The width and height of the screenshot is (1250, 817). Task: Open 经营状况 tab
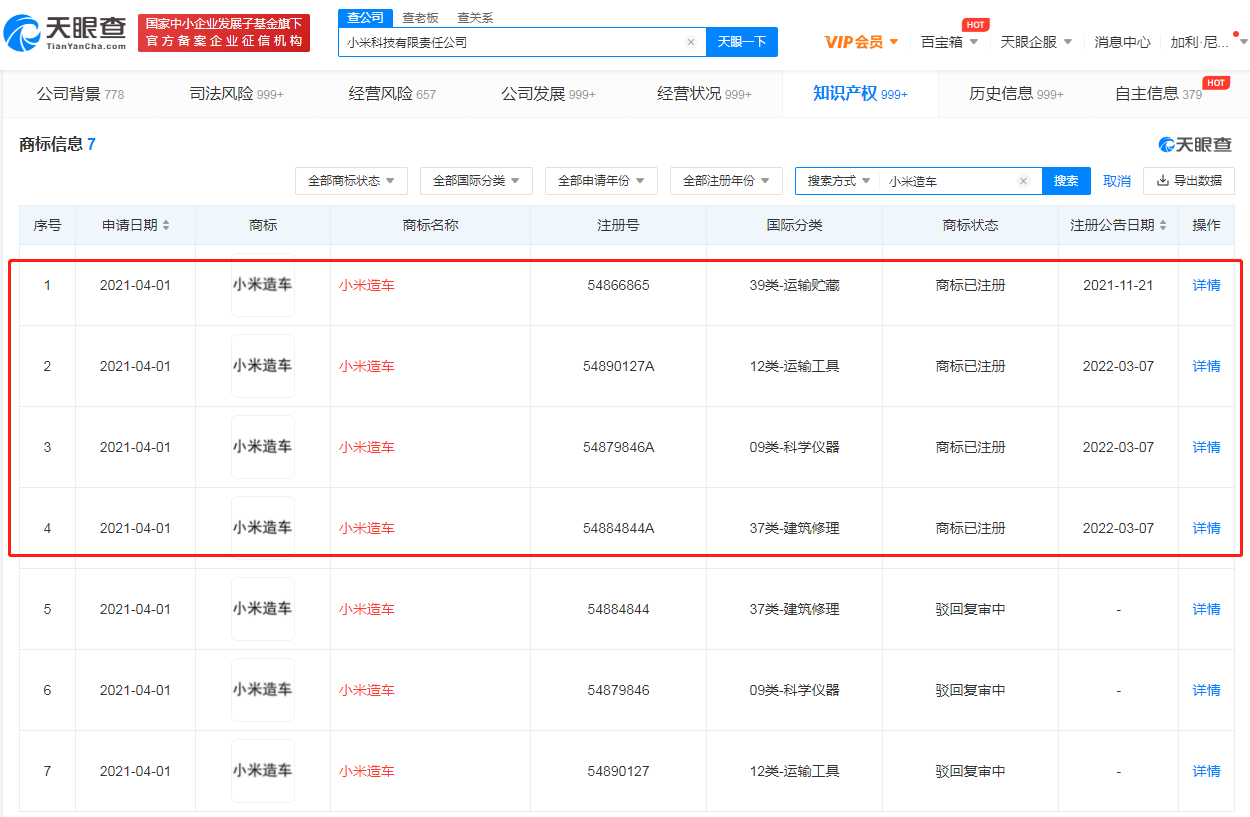click(704, 94)
